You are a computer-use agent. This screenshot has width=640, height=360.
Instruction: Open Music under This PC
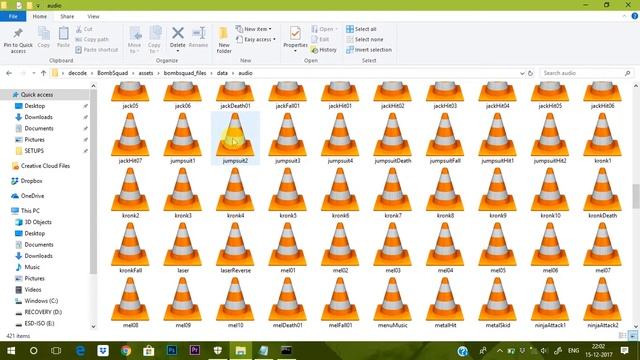(32, 267)
